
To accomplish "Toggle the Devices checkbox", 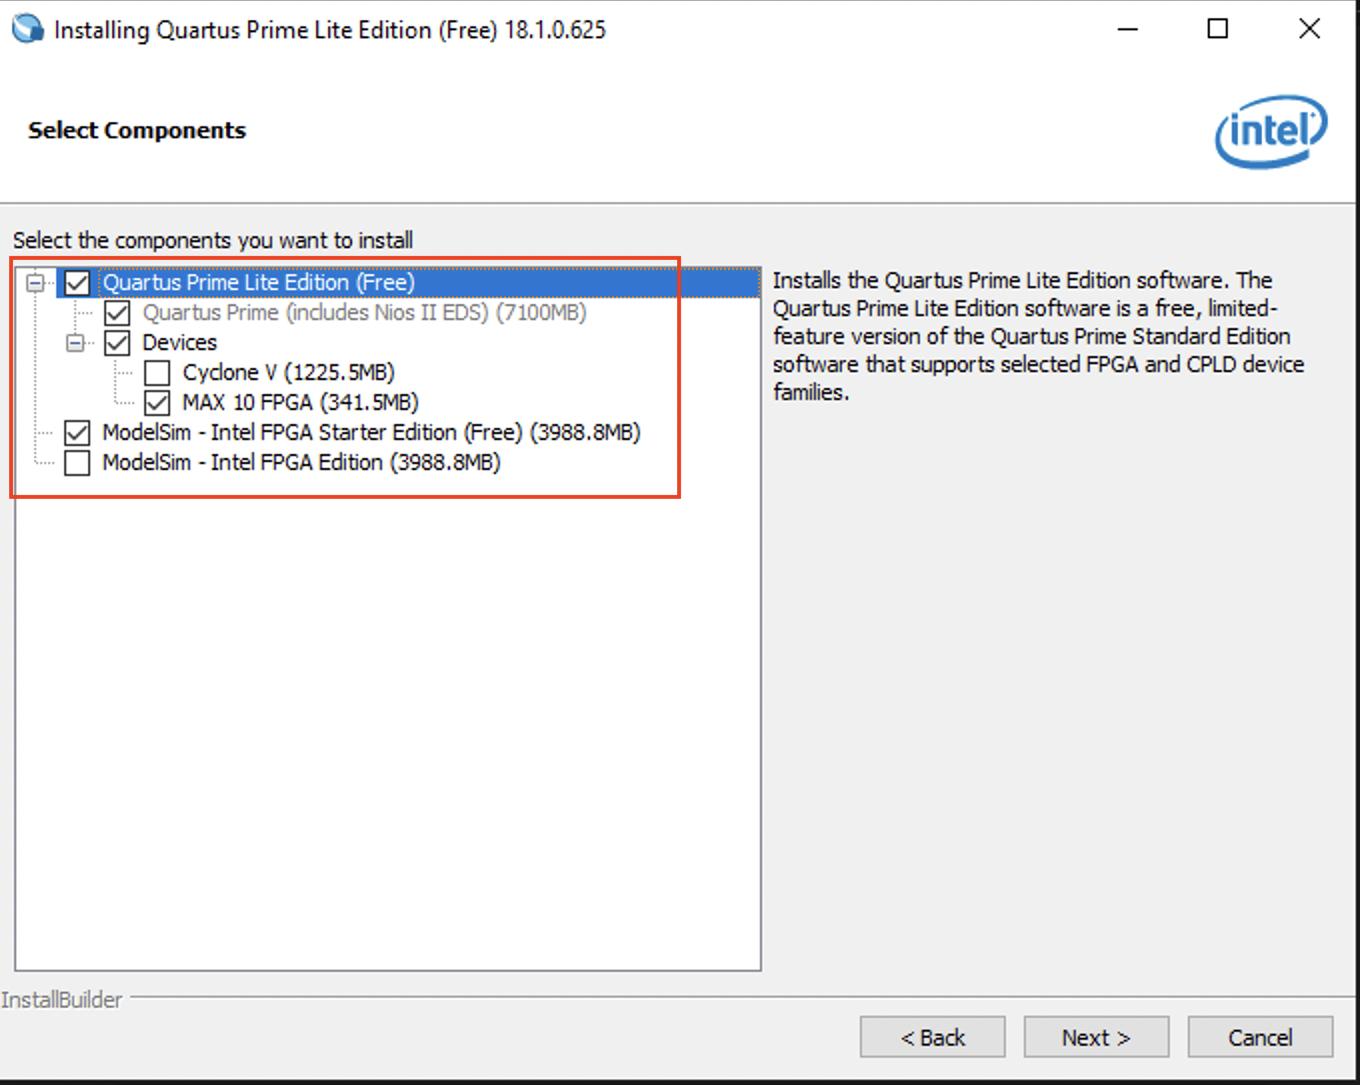I will point(117,343).
